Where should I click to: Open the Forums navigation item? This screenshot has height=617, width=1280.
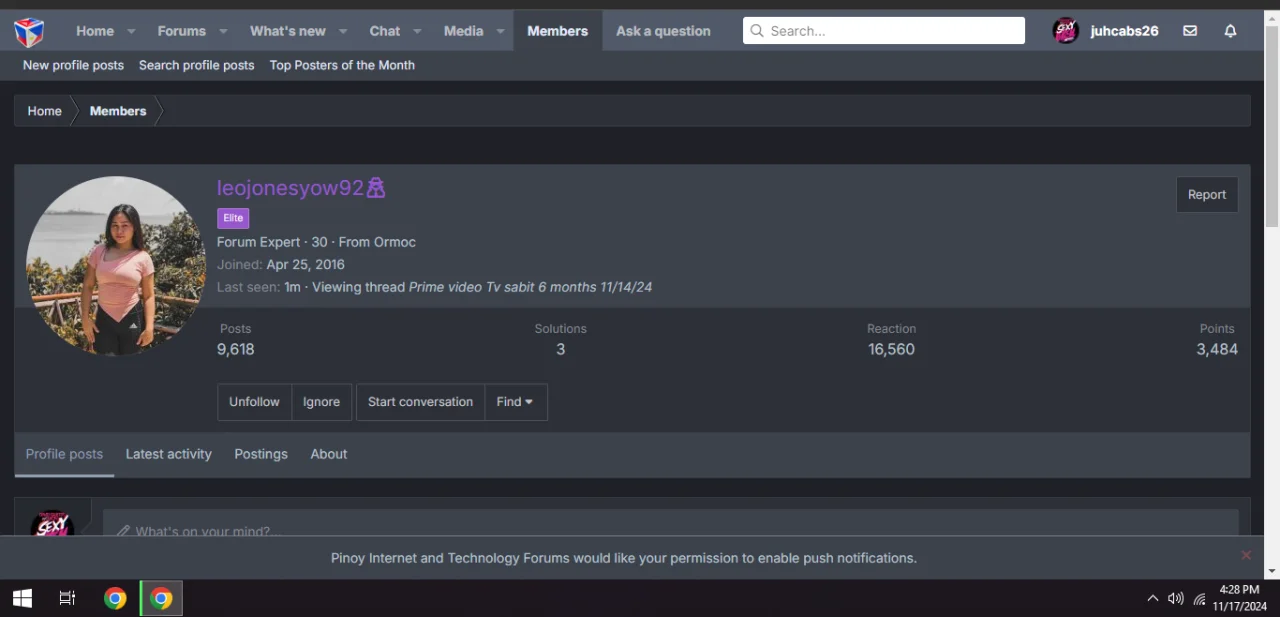click(x=181, y=31)
